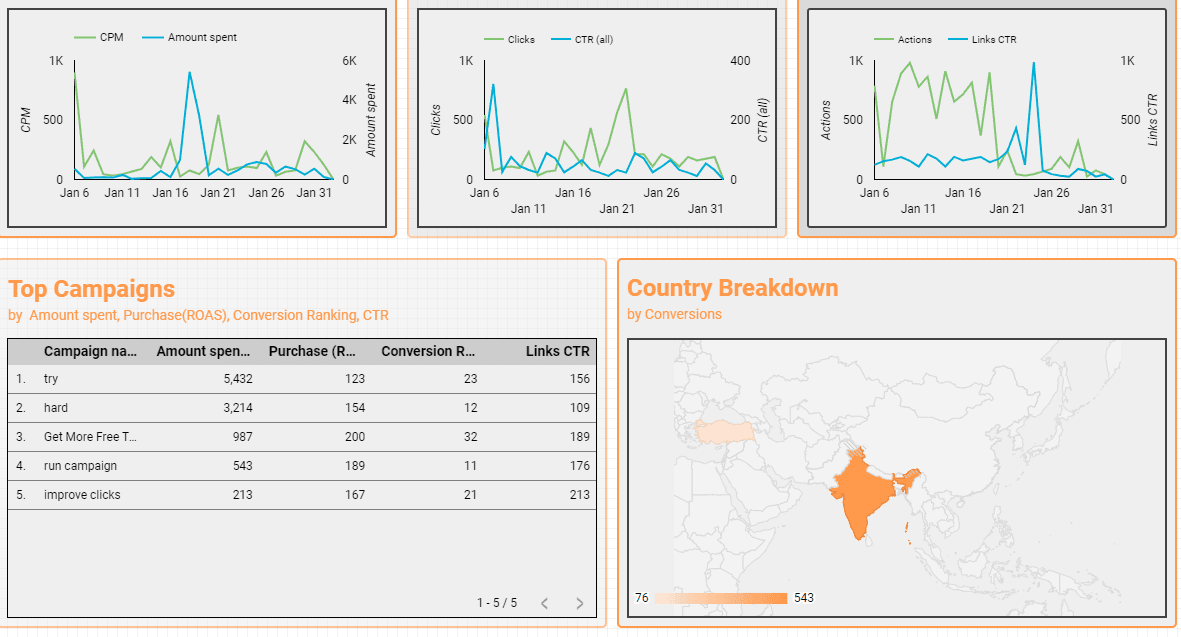Select the "try" campaign name cell

(50, 379)
